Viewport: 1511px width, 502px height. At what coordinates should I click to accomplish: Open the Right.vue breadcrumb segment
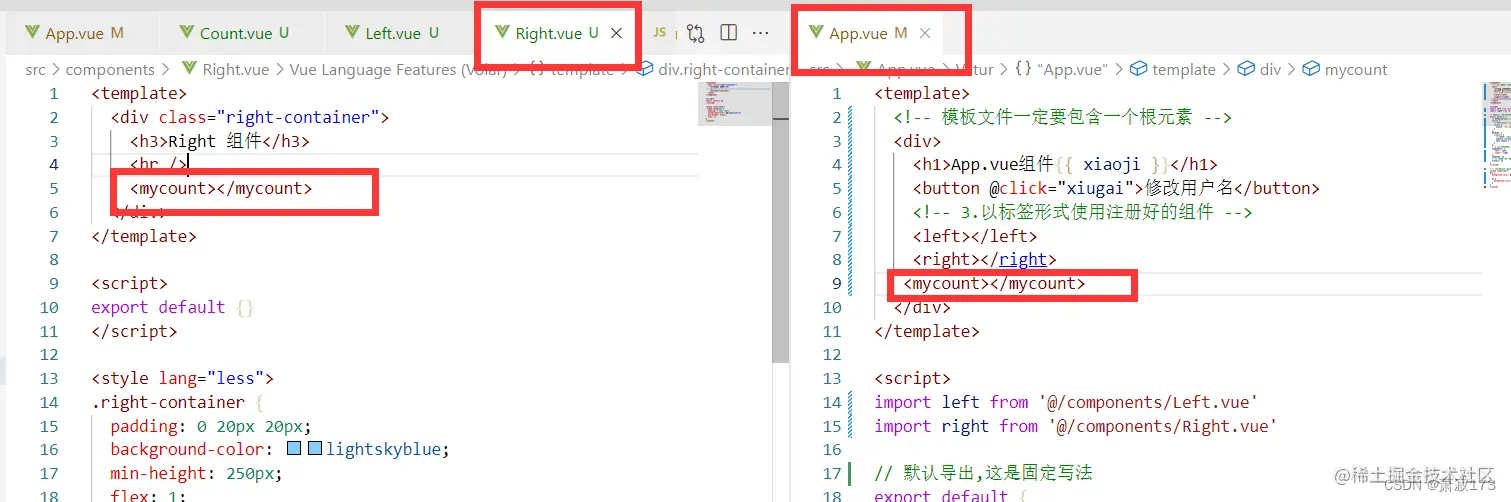[235, 70]
